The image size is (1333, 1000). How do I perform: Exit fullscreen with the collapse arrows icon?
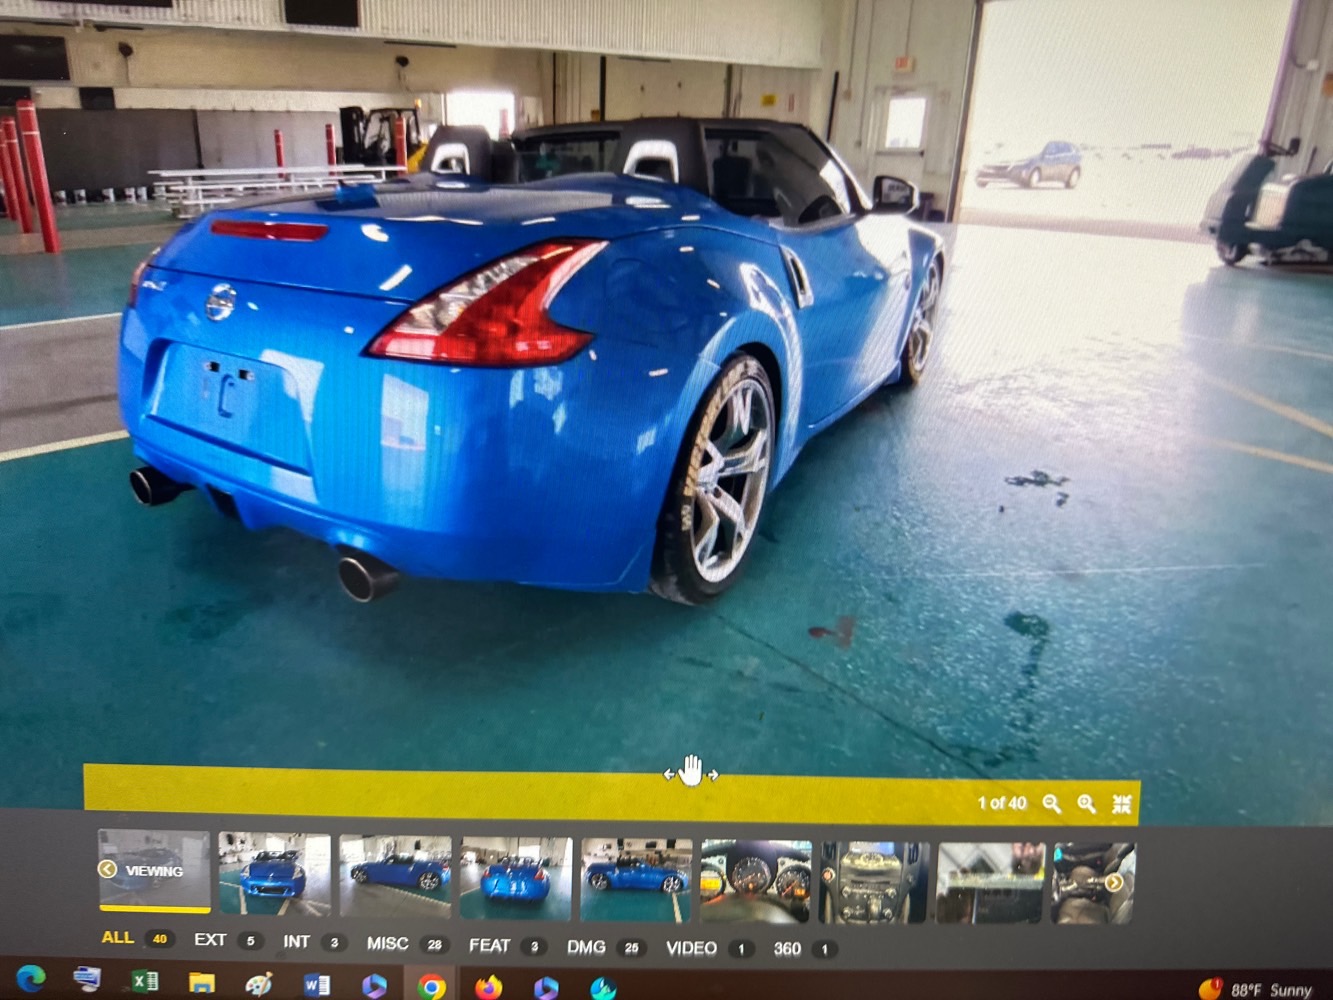(1122, 804)
